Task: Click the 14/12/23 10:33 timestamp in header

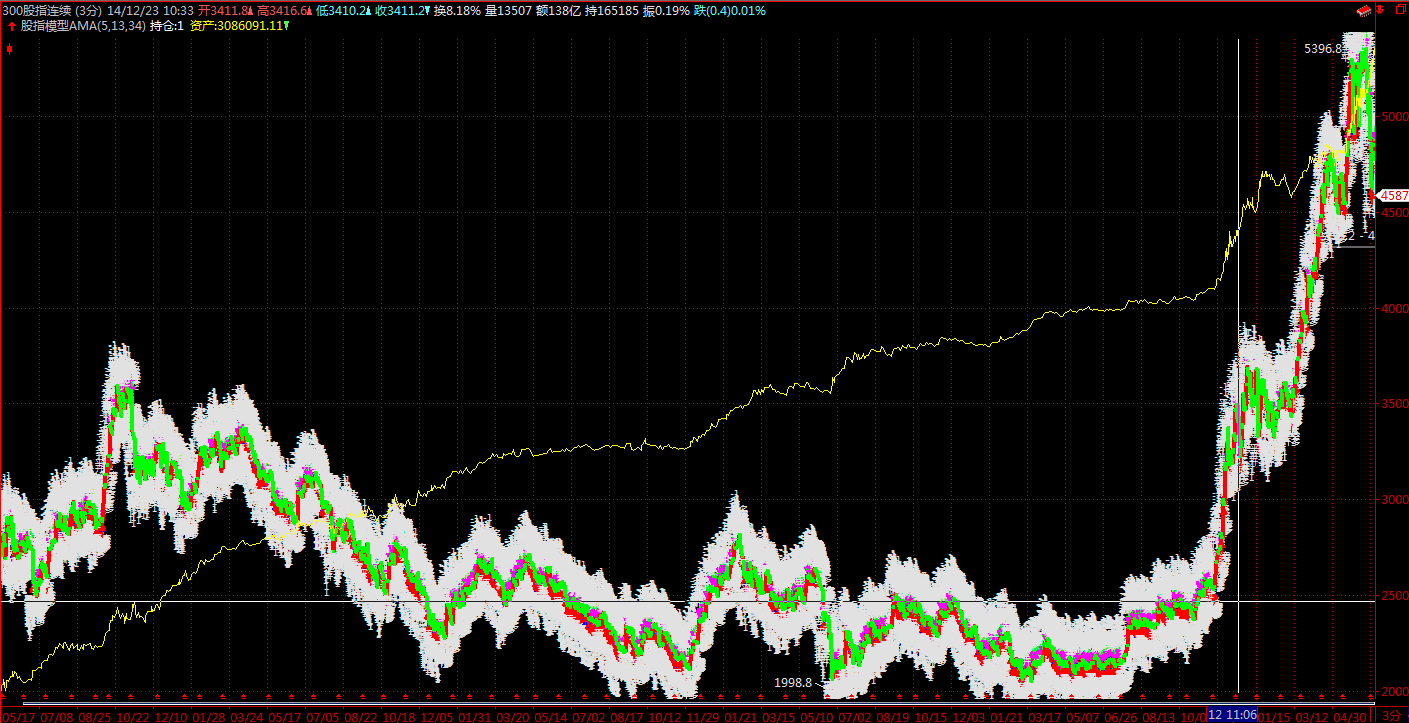Action: point(150,10)
